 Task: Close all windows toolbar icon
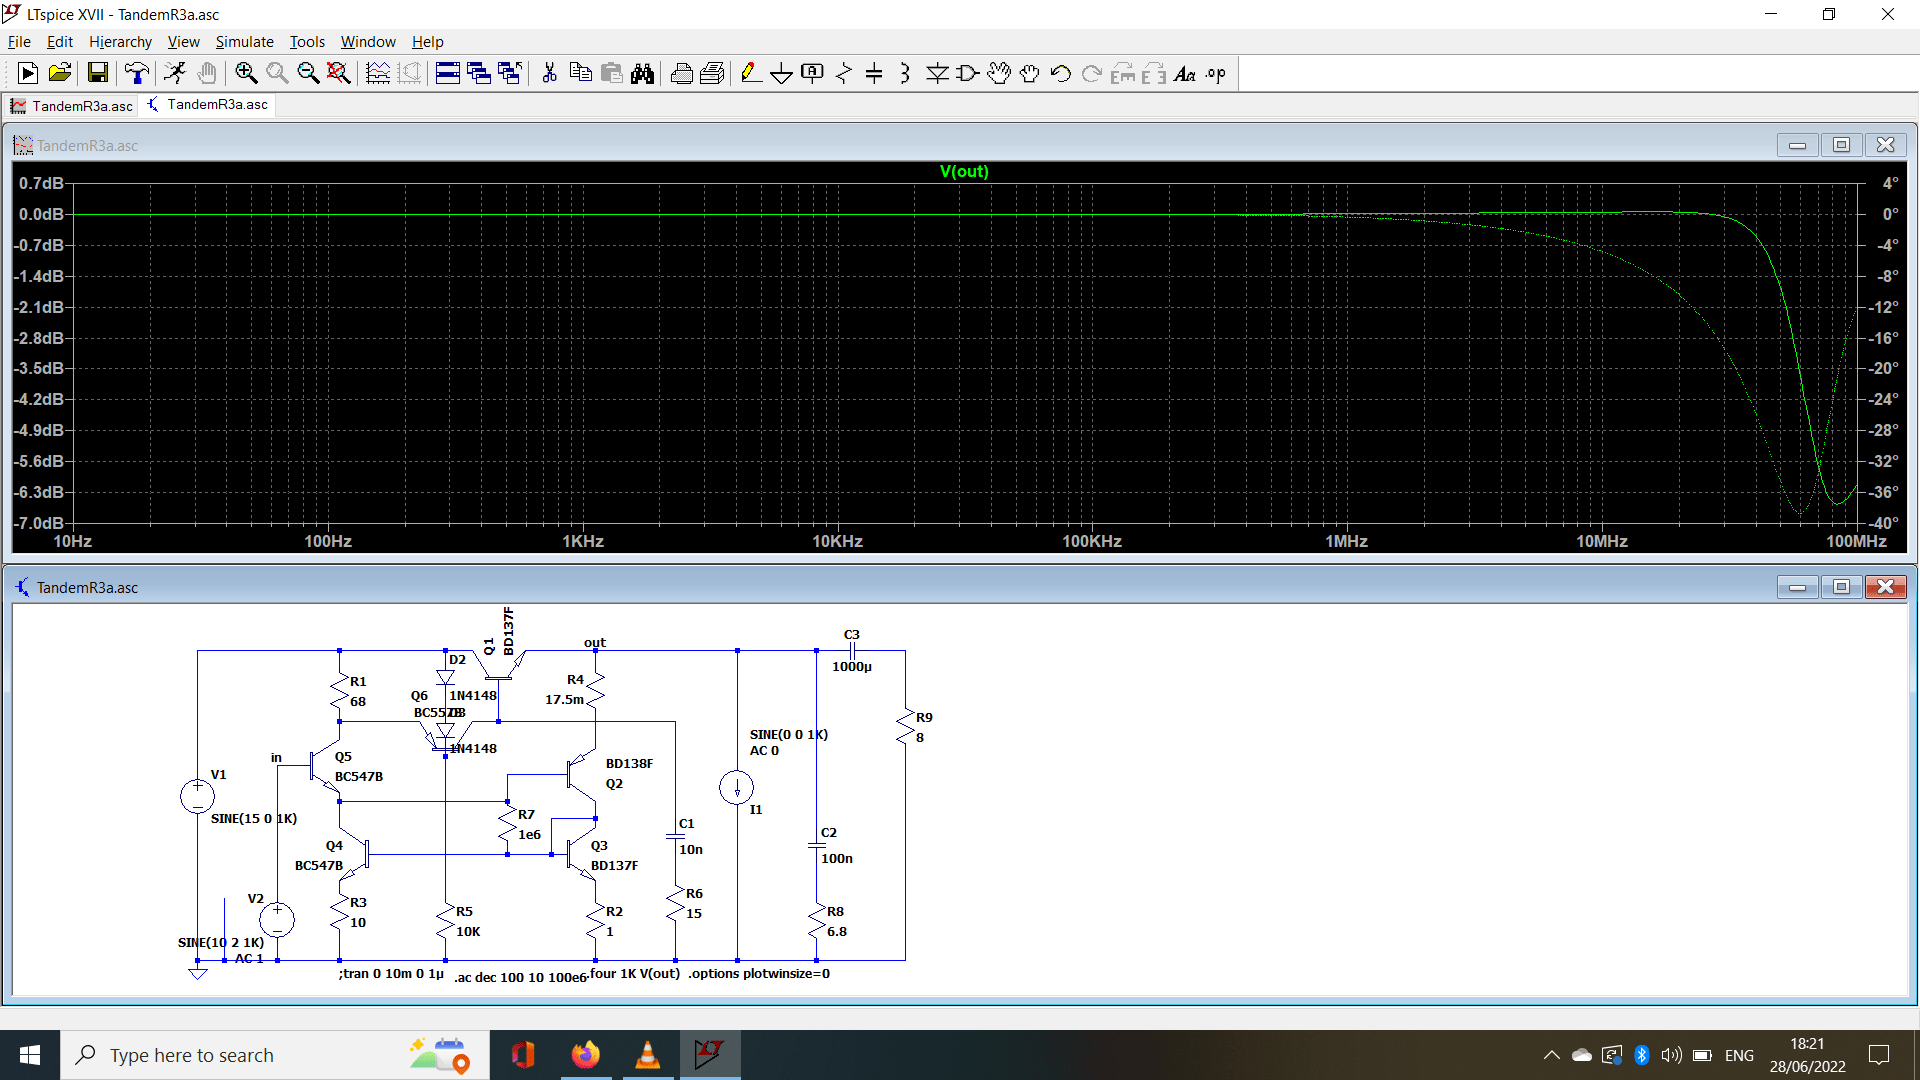[510, 73]
